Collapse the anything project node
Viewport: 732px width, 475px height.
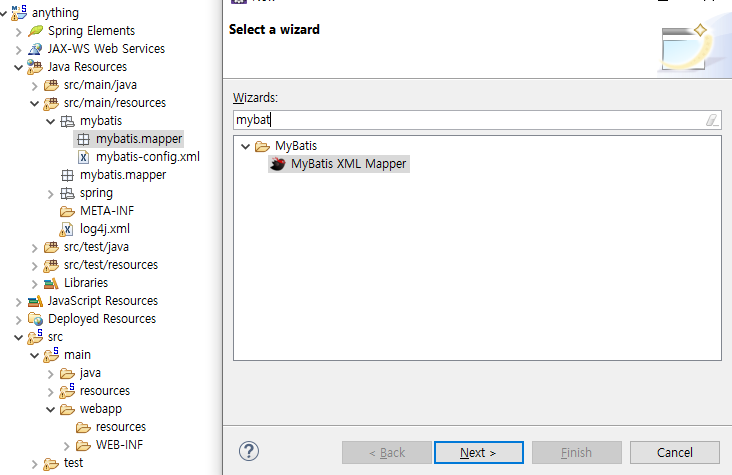point(4,14)
